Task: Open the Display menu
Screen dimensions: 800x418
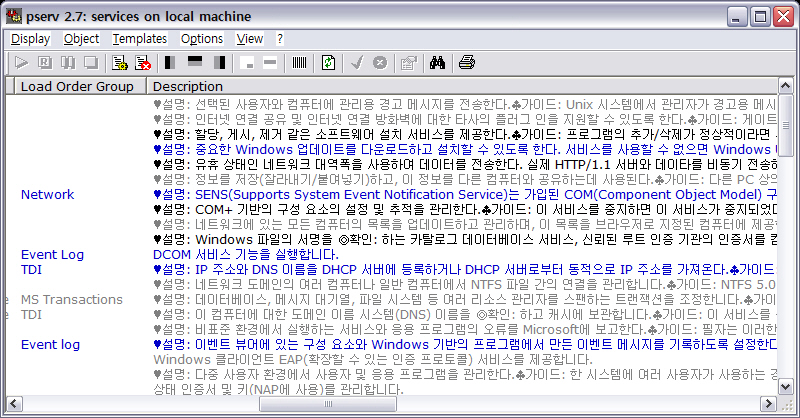Action: tap(31, 39)
